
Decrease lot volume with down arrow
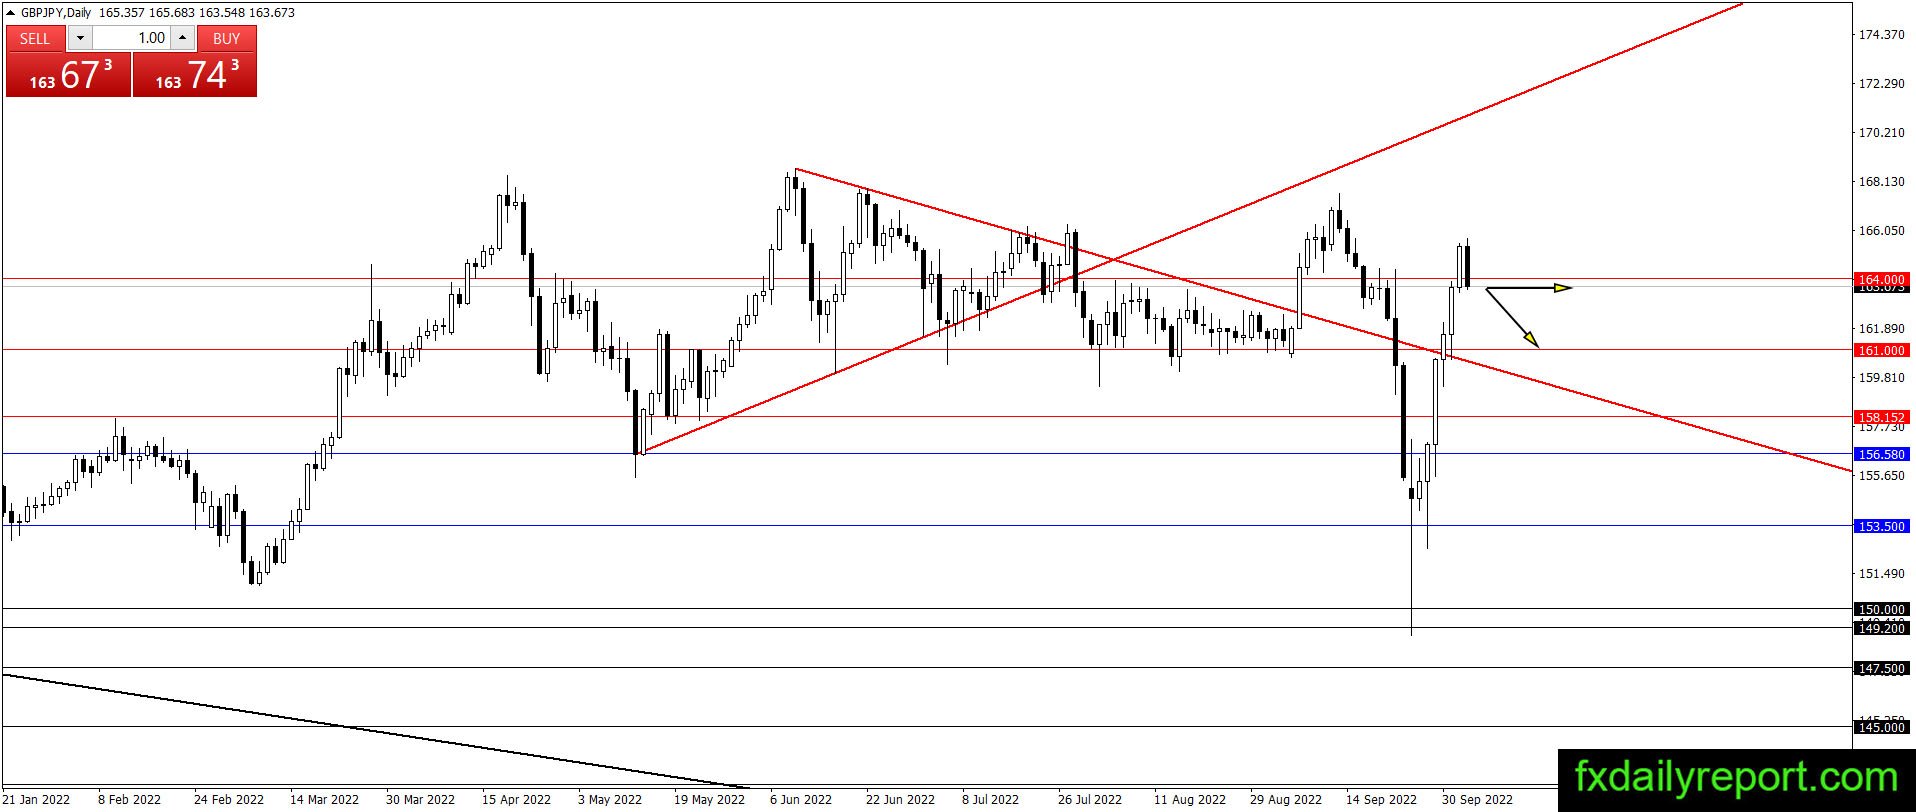point(80,38)
